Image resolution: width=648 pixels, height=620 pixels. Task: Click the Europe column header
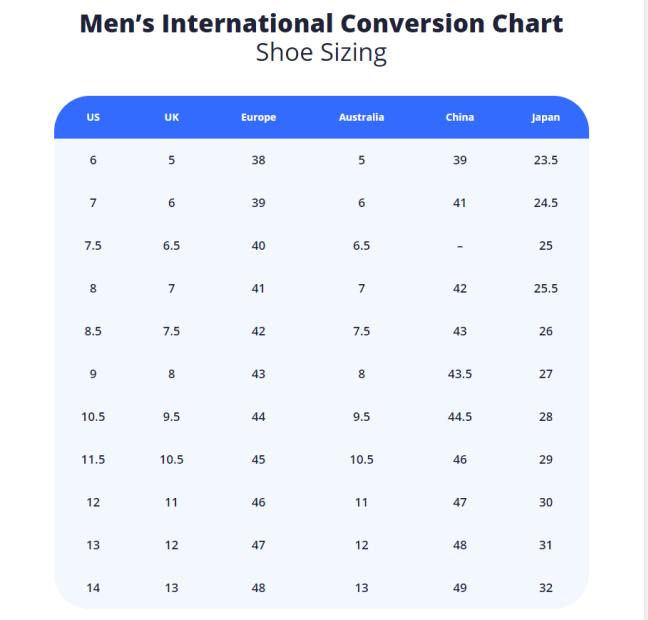(x=258, y=117)
